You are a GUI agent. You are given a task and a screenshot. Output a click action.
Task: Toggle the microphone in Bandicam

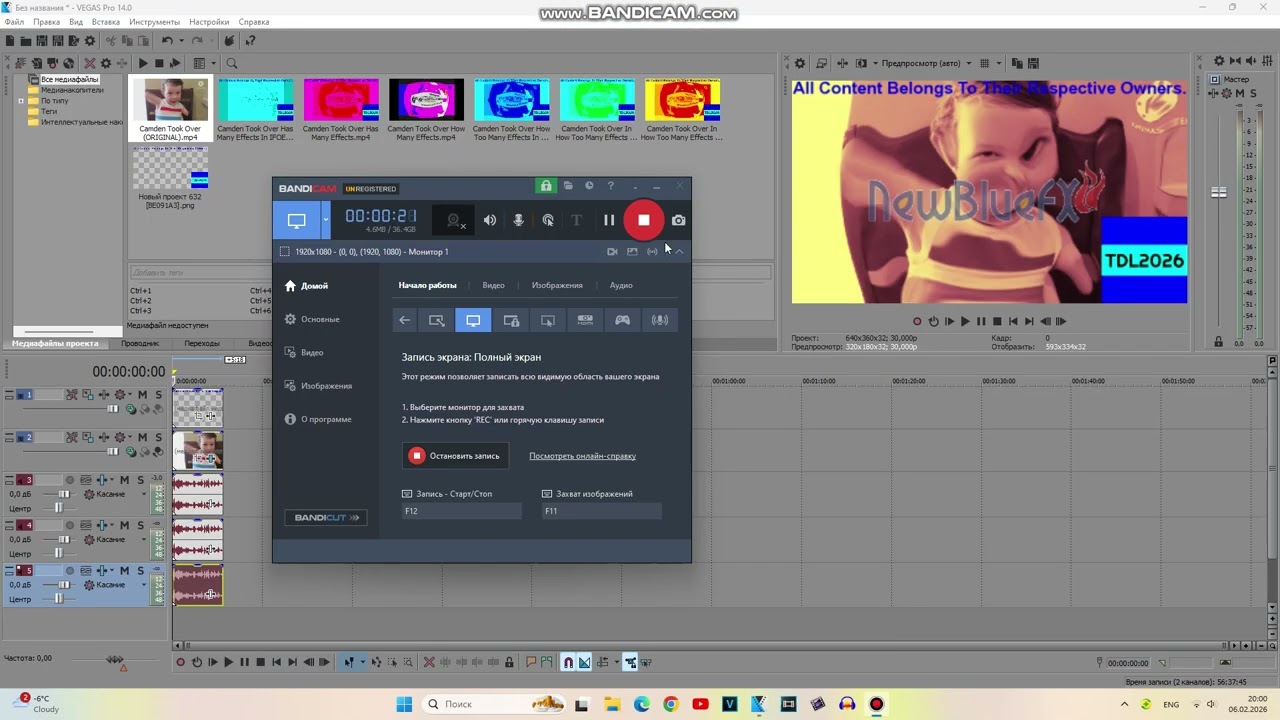pos(518,220)
